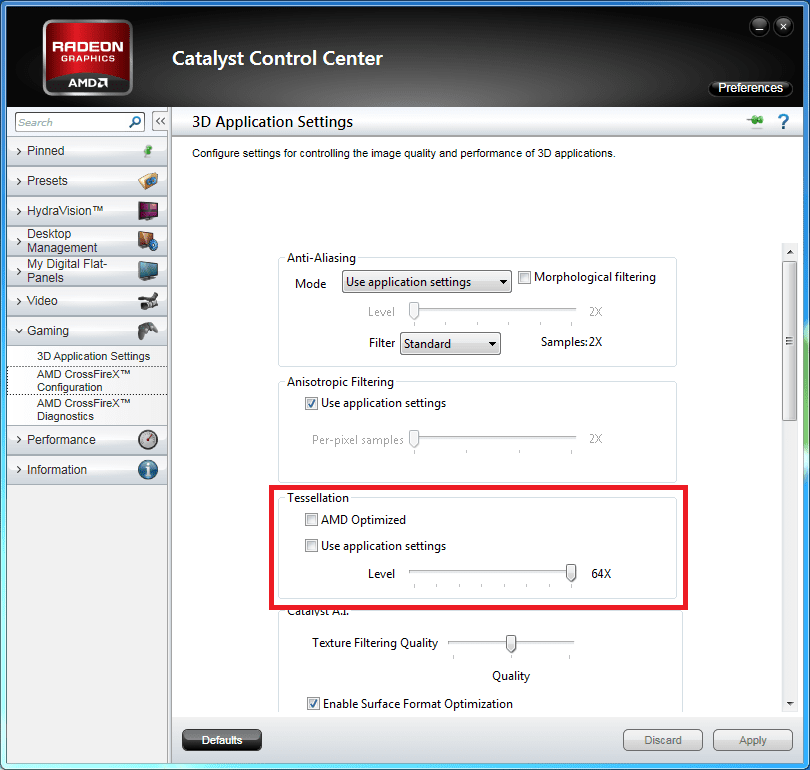The width and height of the screenshot is (810, 770).
Task: Click the Anti-Aliasing Level slider handle
Action: (x=414, y=311)
